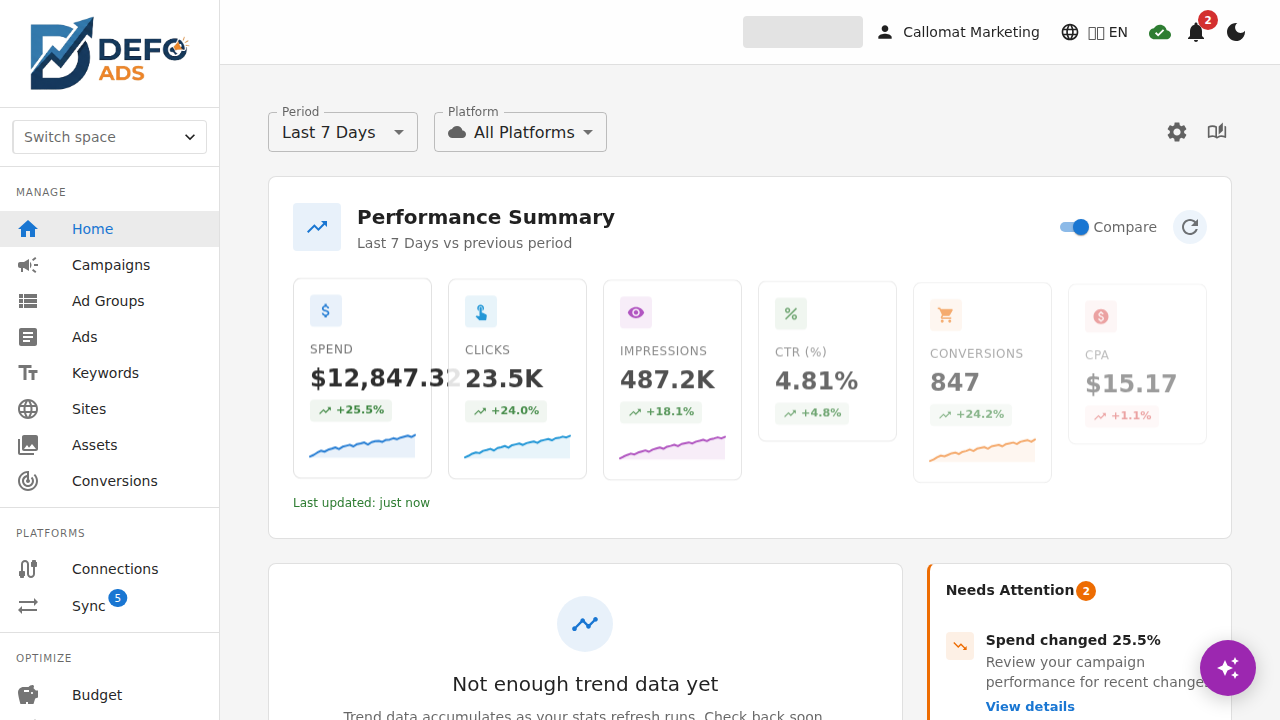Open Sync badge showing 5
This screenshot has width=1280, height=720.
(x=118, y=598)
